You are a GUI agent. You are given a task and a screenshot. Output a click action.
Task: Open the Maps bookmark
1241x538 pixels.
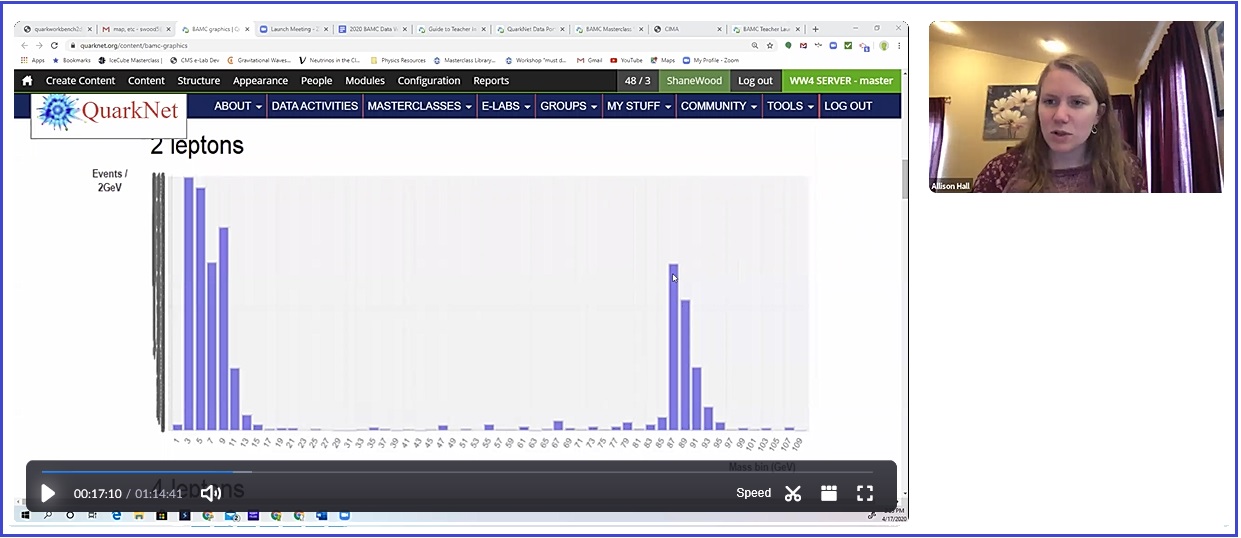tap(664, 61)
